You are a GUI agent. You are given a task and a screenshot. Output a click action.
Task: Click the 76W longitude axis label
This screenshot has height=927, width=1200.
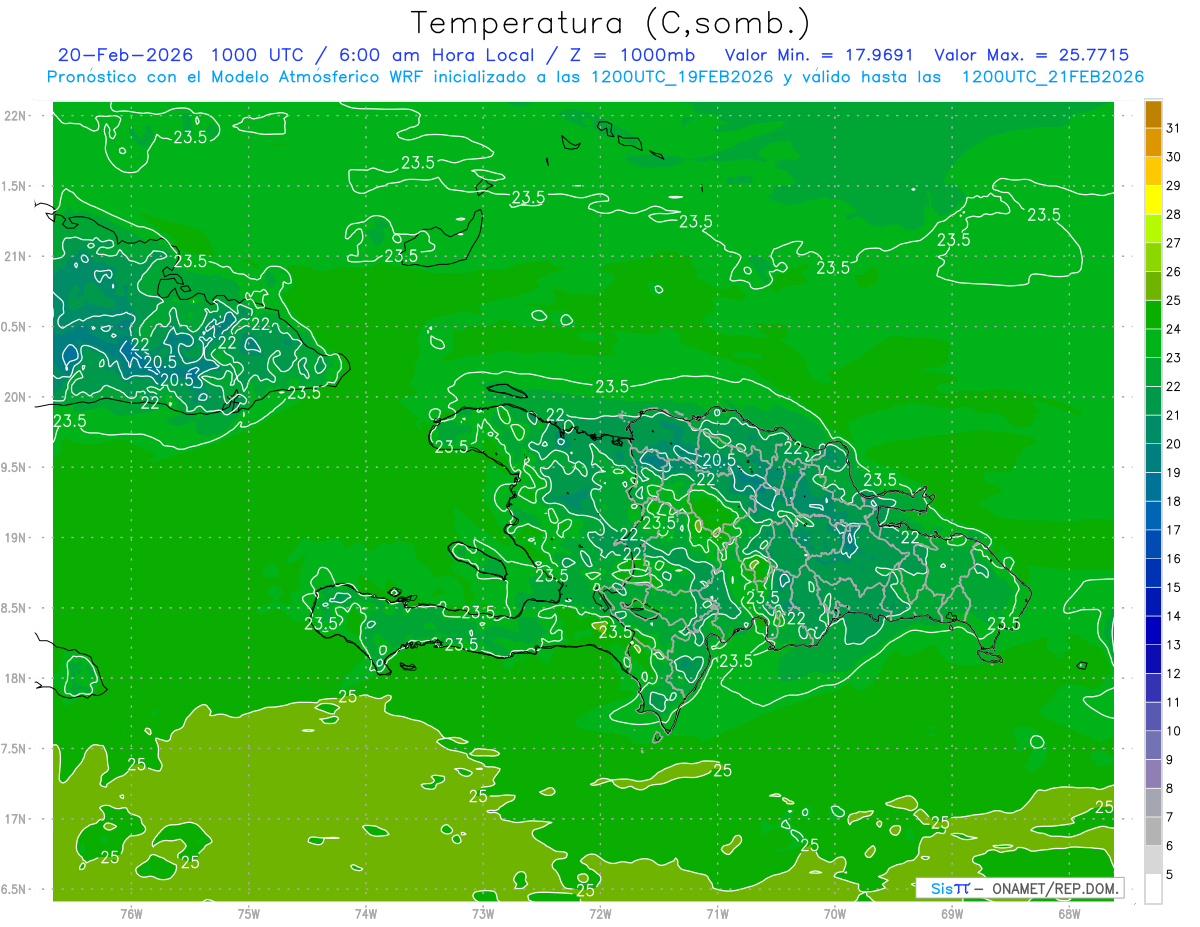pyautogui.click(x=131, y=913)
